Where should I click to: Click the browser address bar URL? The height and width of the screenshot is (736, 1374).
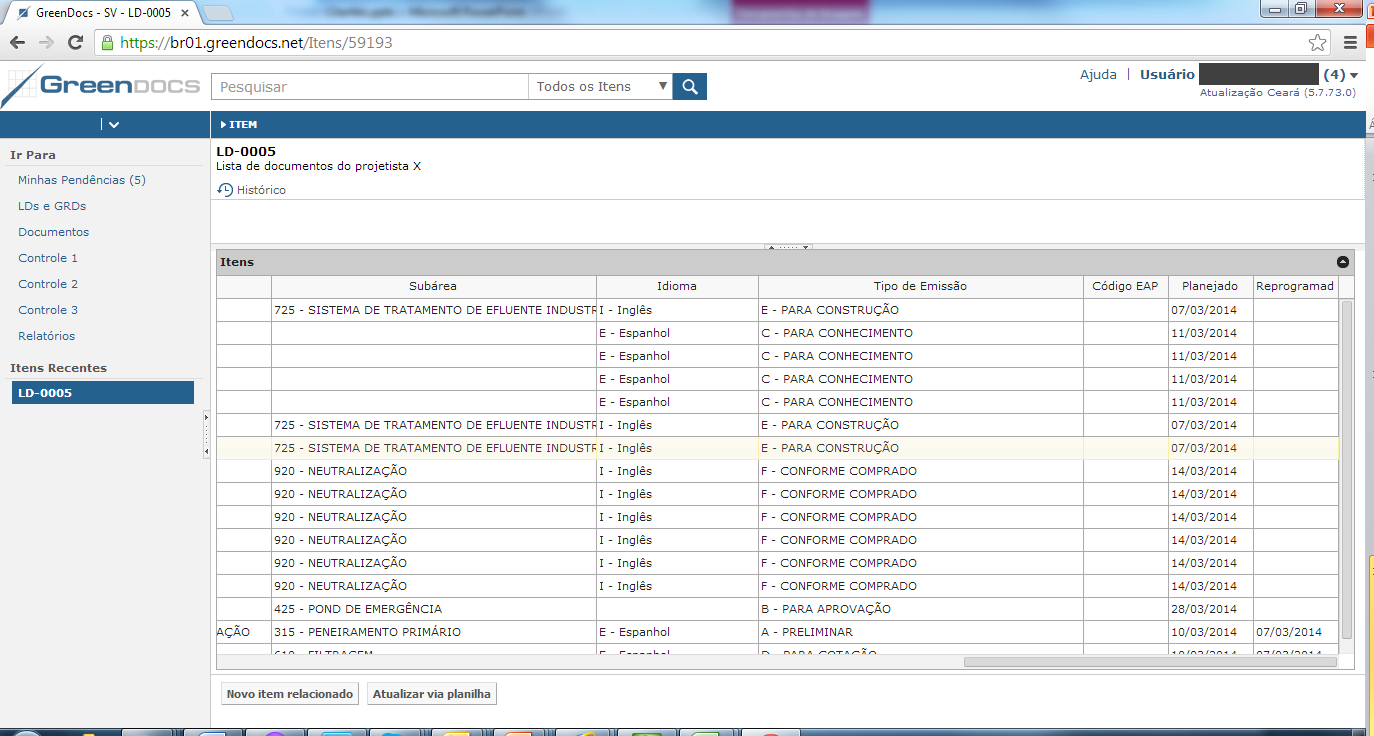tap(256, 43)
